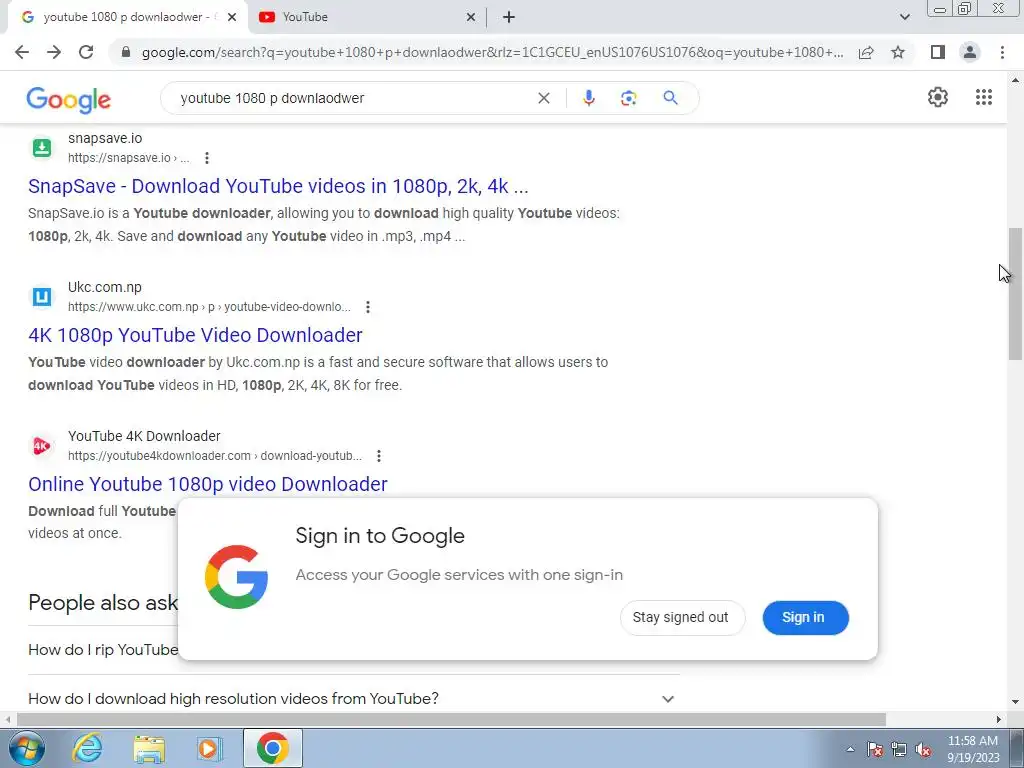Screen dimensions: 1024x768
Task: Open Google search settings gear
Action: (x=938, y=97)
